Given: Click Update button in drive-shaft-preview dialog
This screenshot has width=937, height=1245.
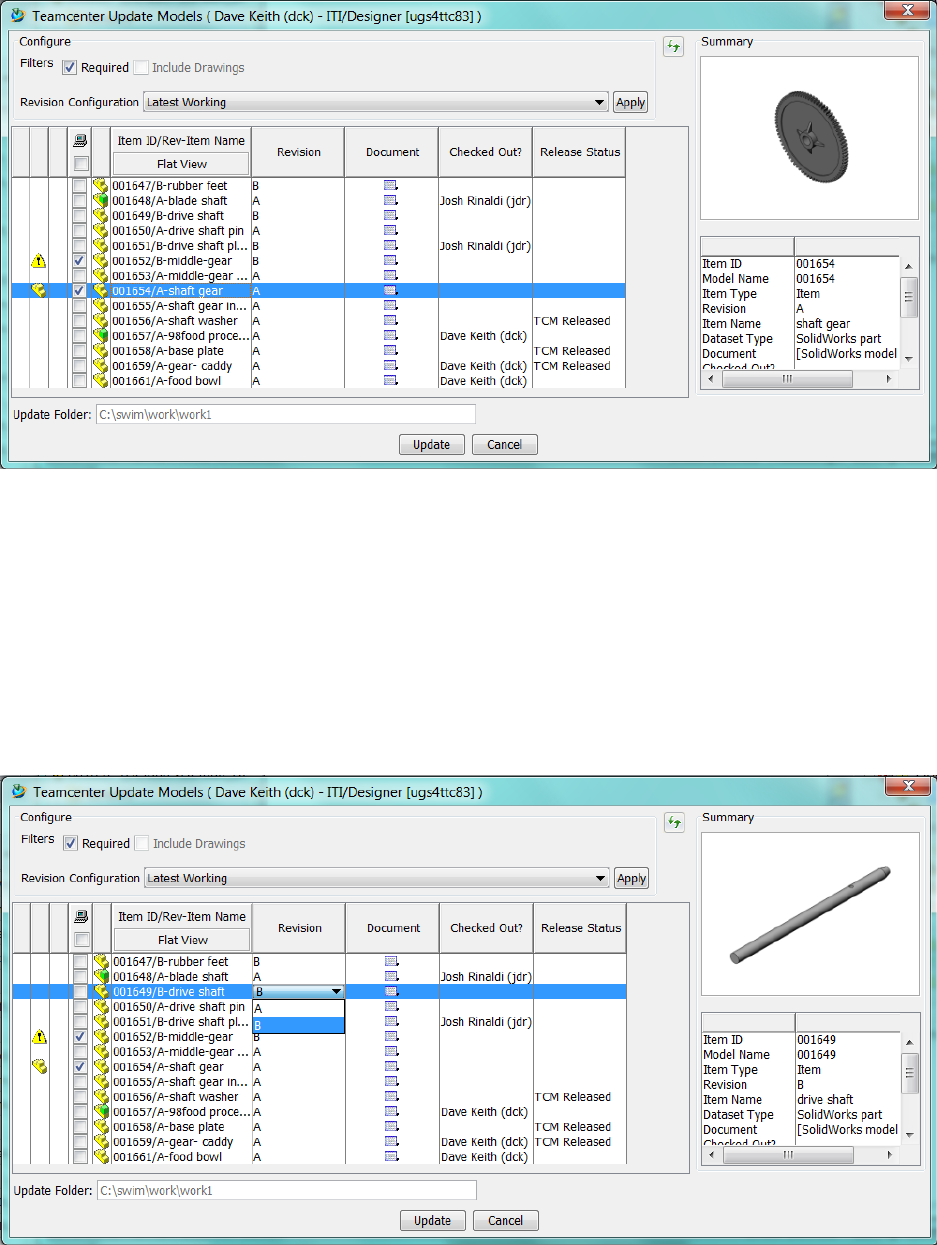Looking at the screenshot, I should [433, 1221].
